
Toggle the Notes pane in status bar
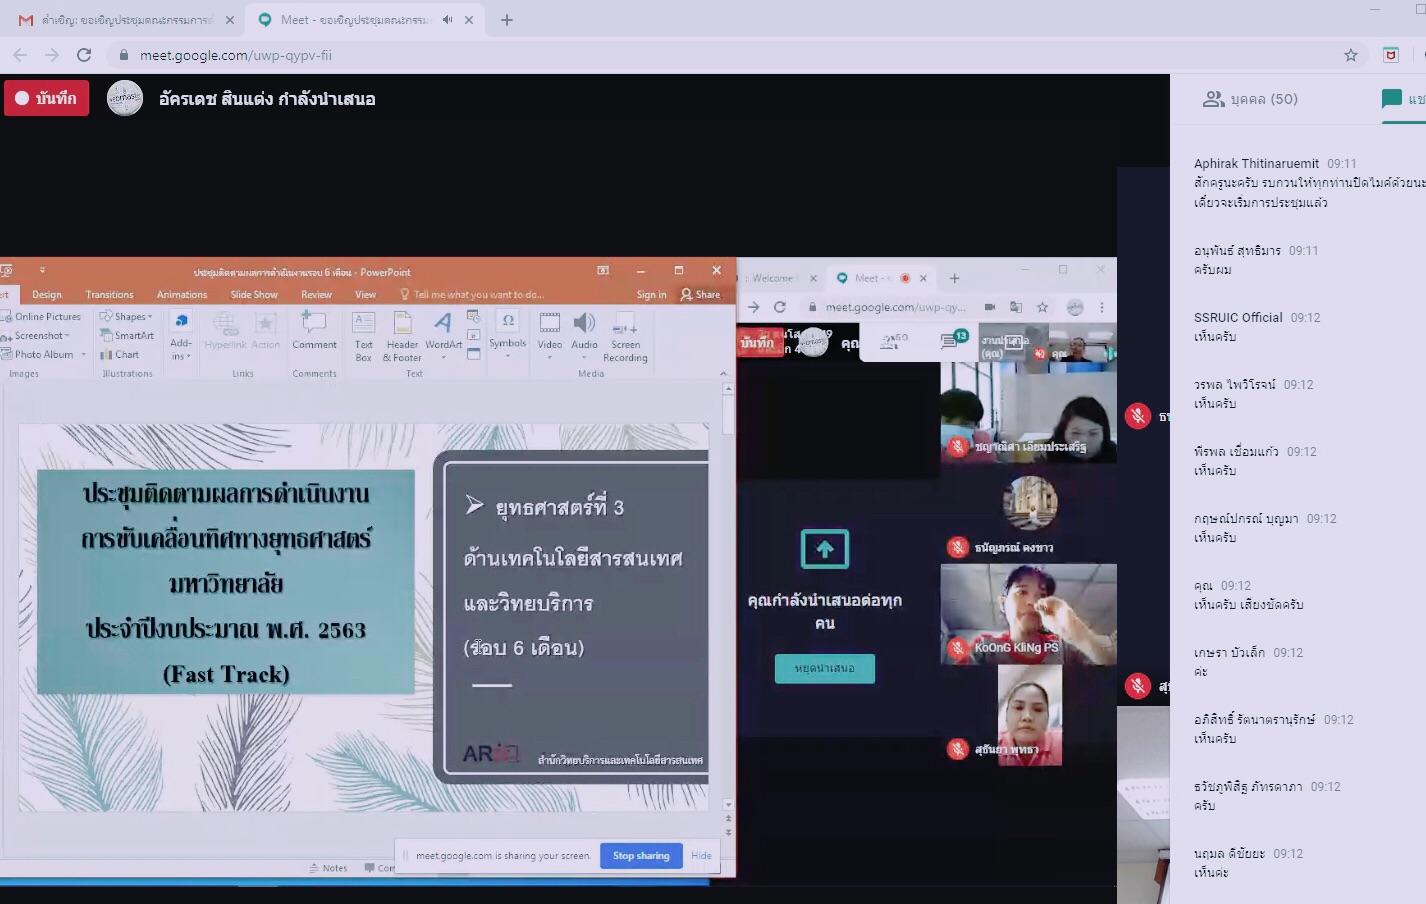(x=329, y=868)
